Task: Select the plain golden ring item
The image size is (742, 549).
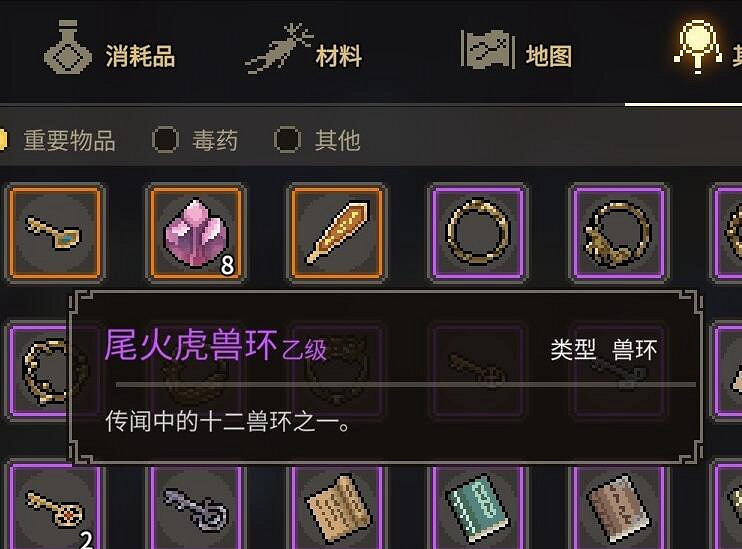Action: 478,232
